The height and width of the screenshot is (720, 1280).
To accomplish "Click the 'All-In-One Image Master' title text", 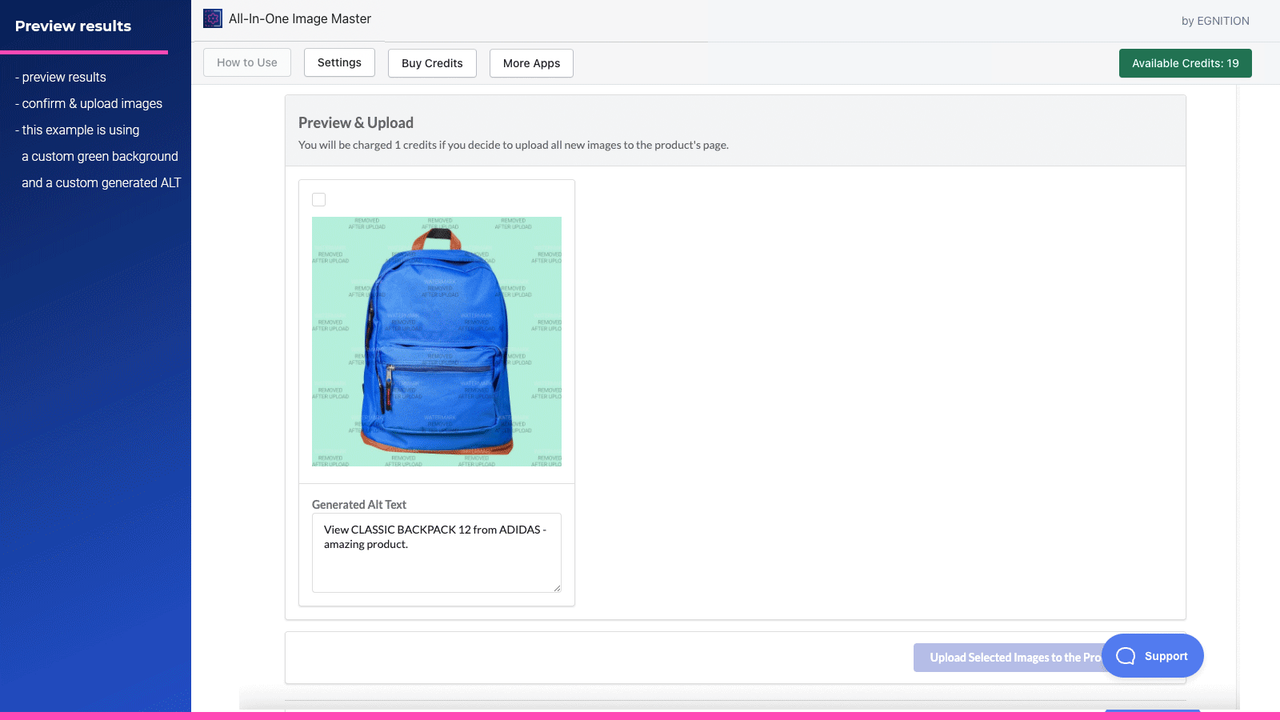I will coord(300,18).
